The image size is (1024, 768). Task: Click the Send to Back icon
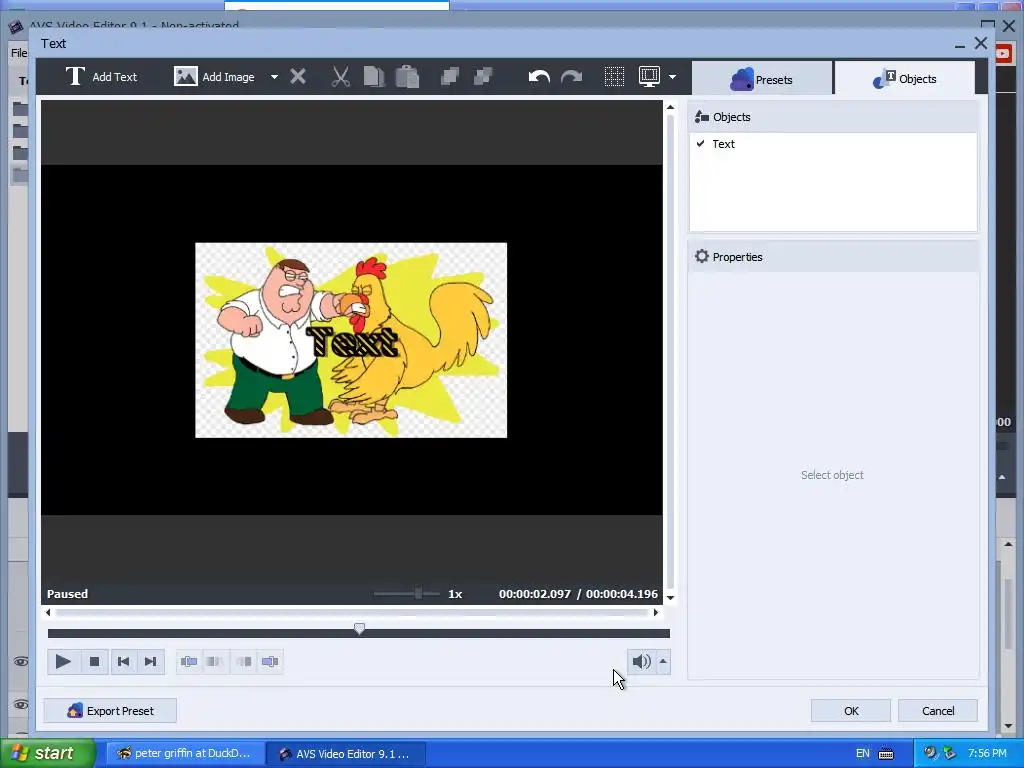click(483, 77)
